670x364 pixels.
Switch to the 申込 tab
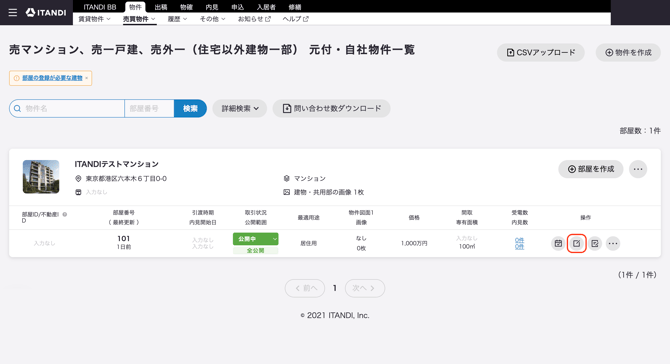coord(238,7)
